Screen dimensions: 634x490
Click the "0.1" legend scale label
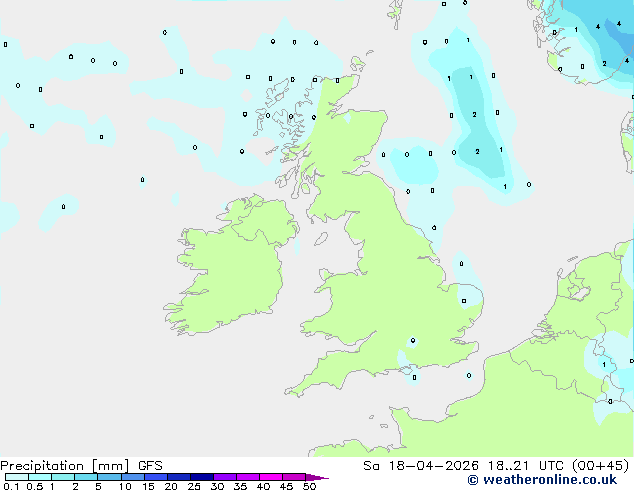click(11, 486)
